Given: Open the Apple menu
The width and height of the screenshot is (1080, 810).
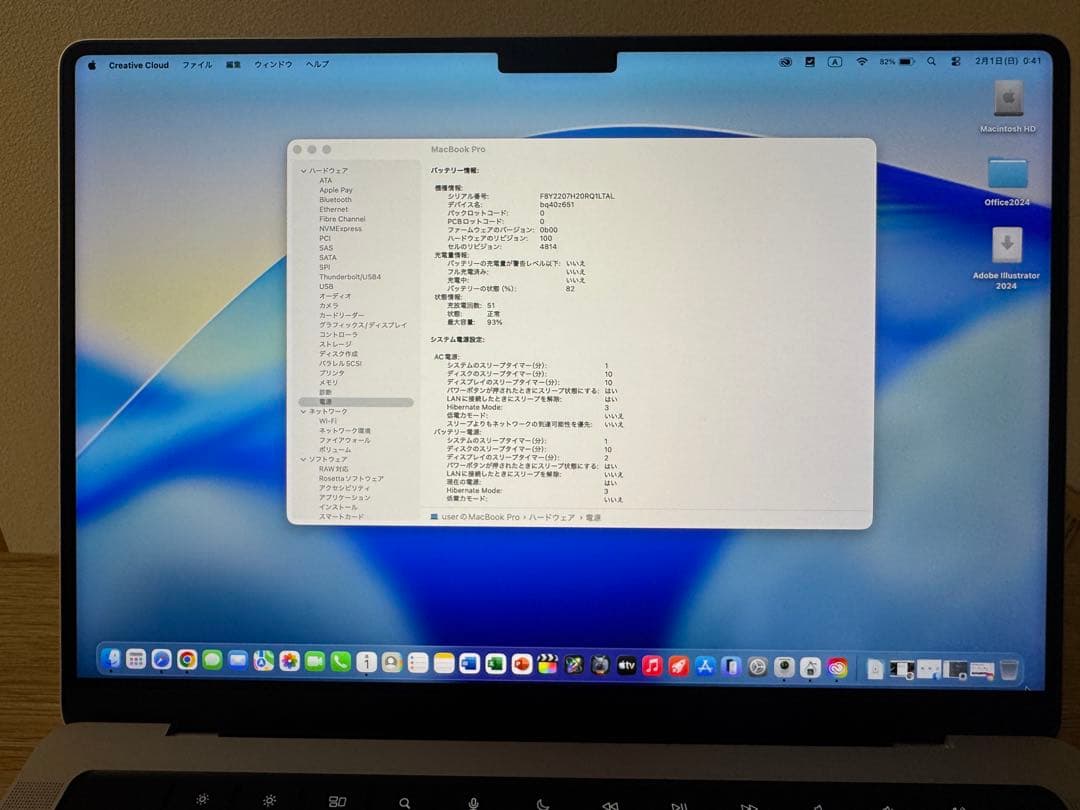Looking at the screenshot, I should coord(92,65).
